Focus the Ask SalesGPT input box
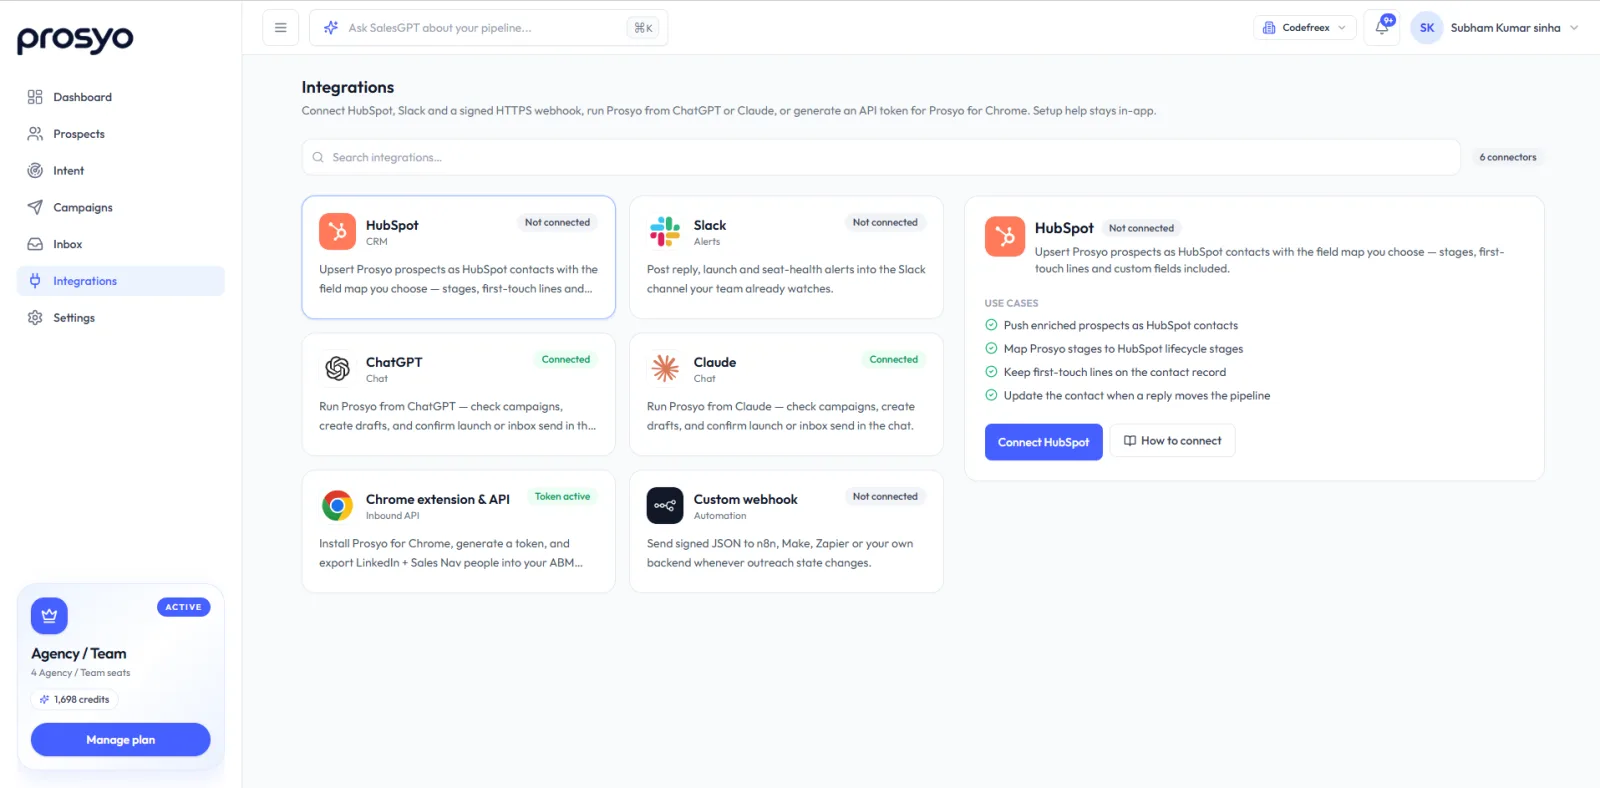 [488, 28]
